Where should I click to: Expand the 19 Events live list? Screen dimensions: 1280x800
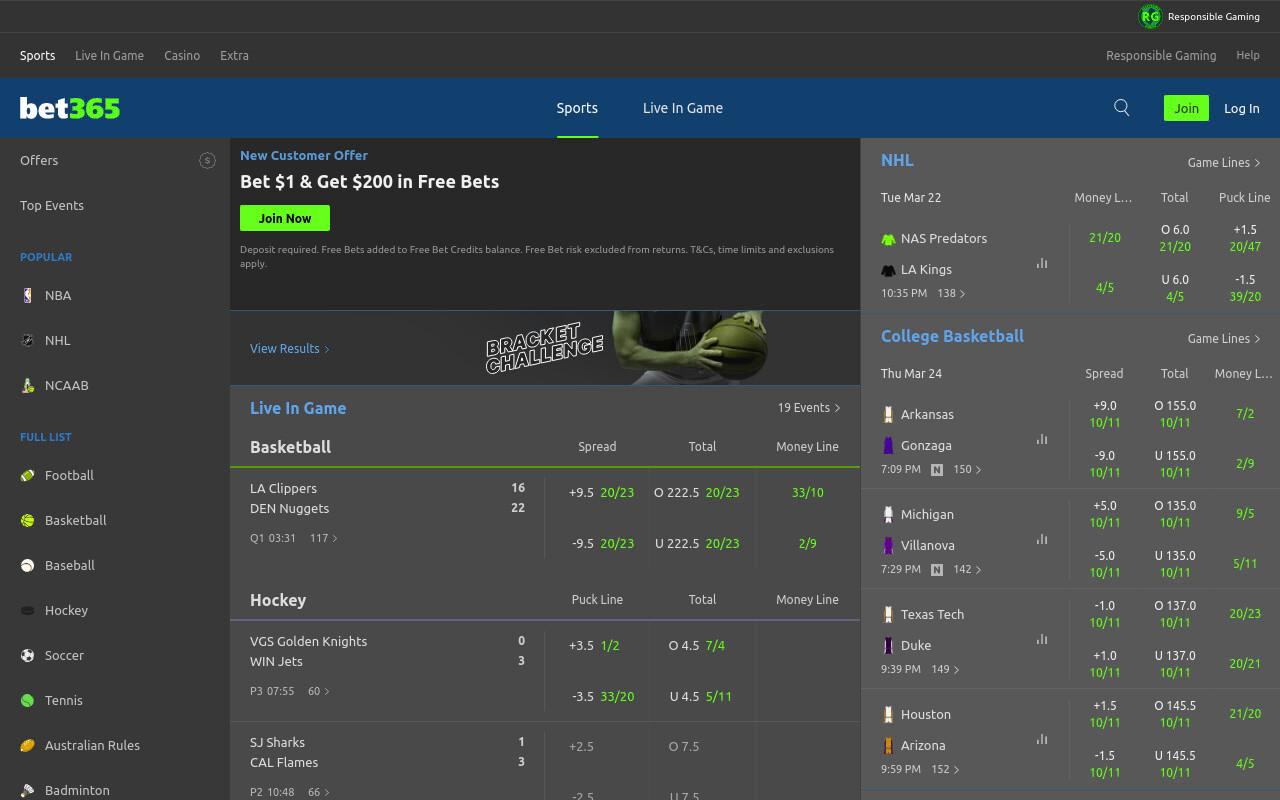coord(809,407)
